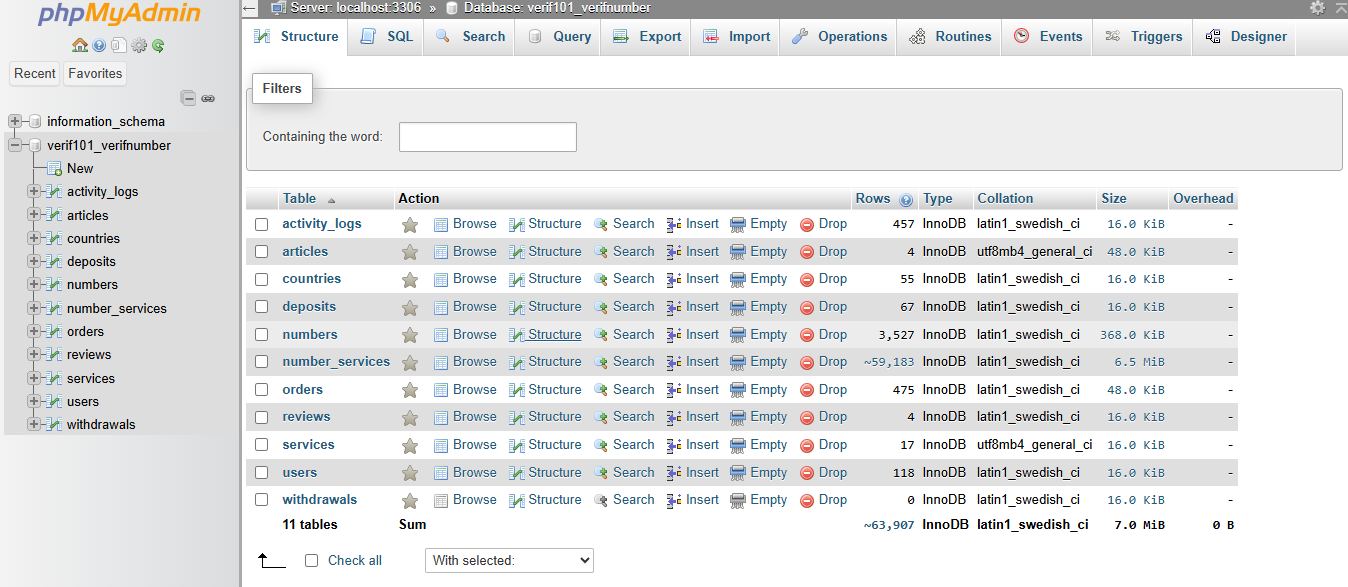Open the Export tab
Image resolution: width=1348 pixels, height=587 pixels.
click(x=647, y=37)
